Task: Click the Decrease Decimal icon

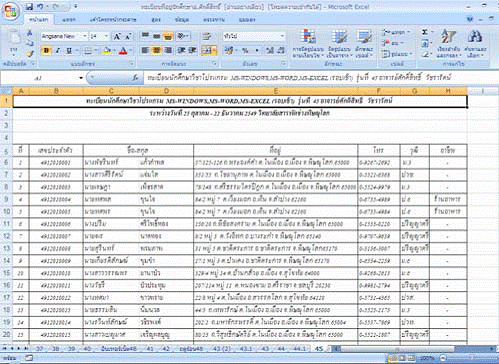Action: 281,51
